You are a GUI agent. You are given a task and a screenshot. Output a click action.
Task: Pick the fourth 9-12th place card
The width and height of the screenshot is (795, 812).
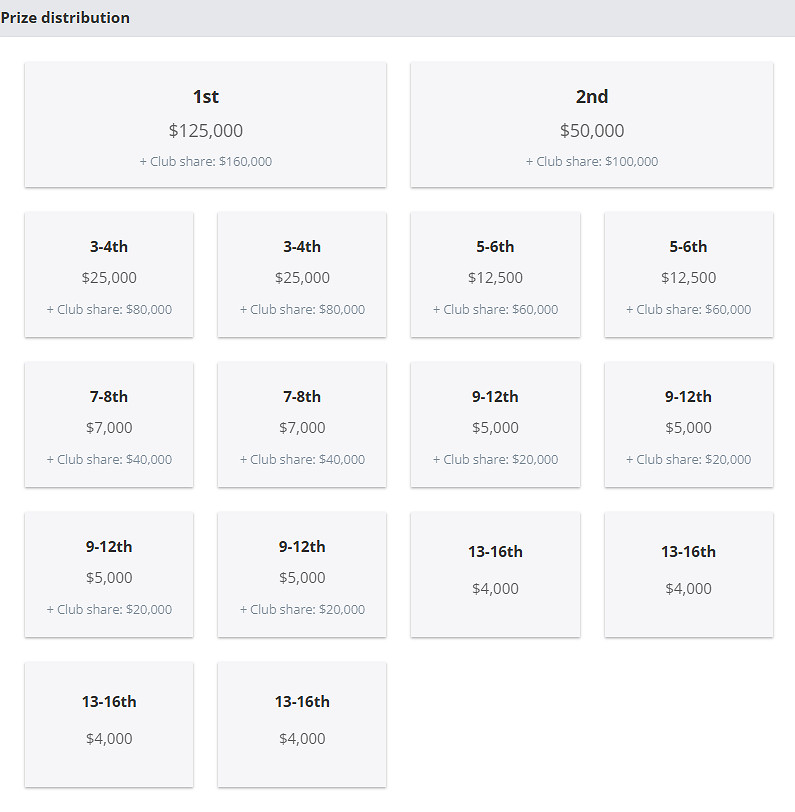302,574
